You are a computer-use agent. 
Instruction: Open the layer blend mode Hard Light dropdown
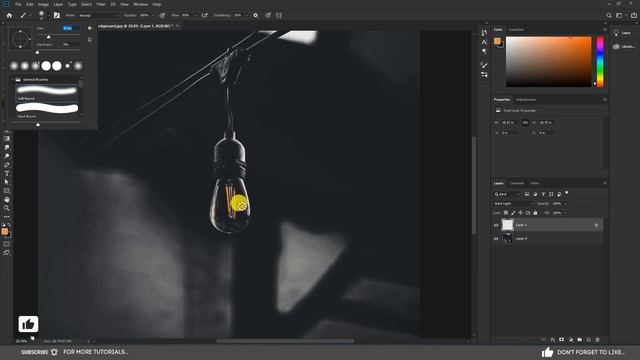[513, 204]
